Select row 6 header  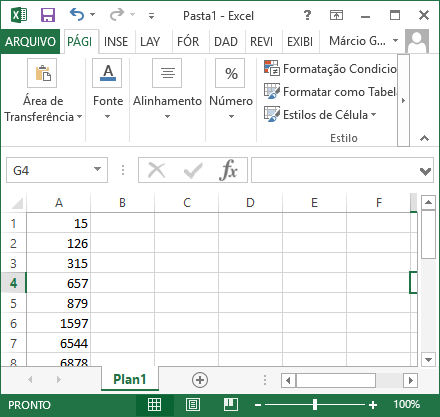click(13, 323)
